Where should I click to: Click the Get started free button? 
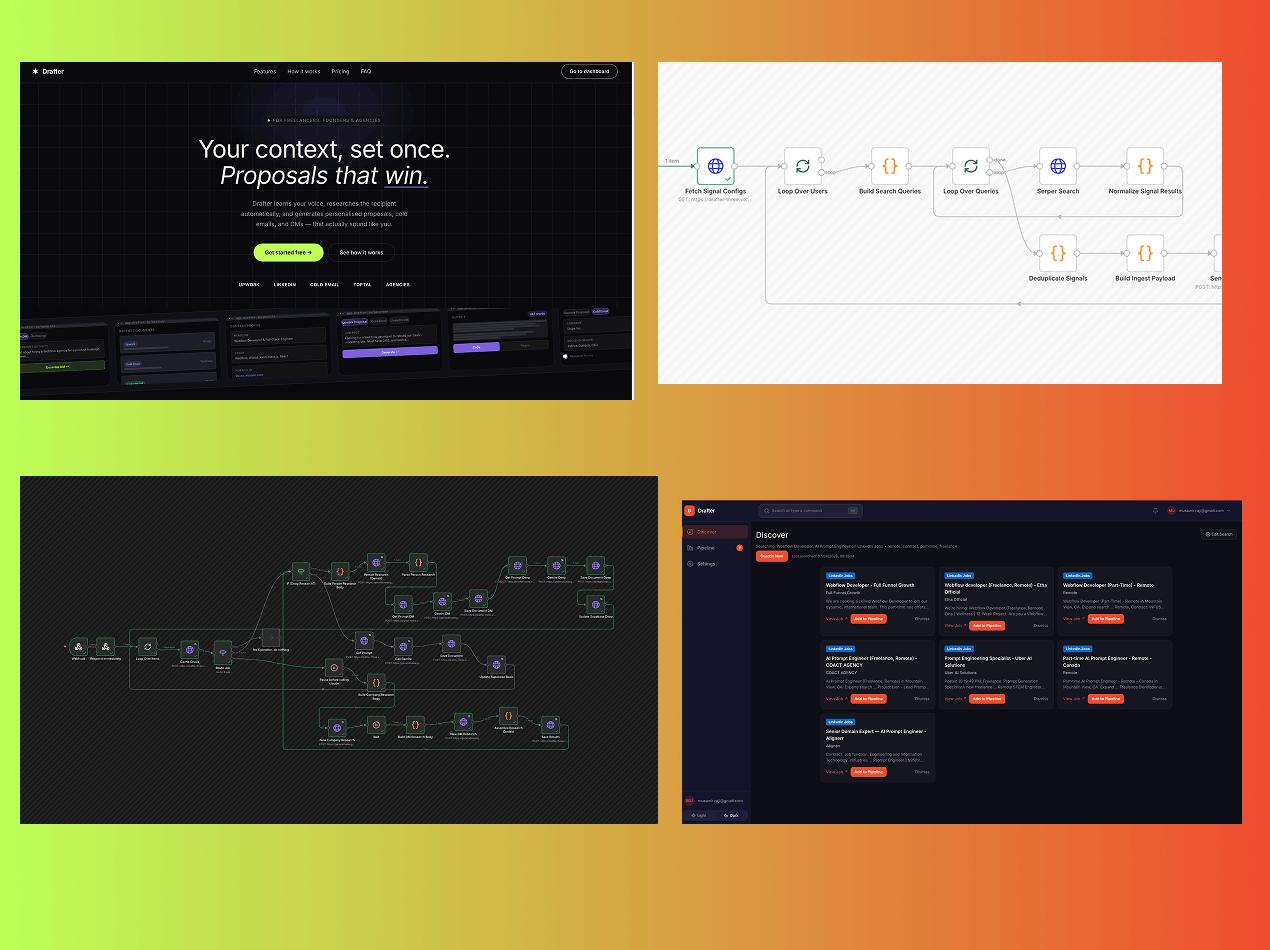click(288, 253)
